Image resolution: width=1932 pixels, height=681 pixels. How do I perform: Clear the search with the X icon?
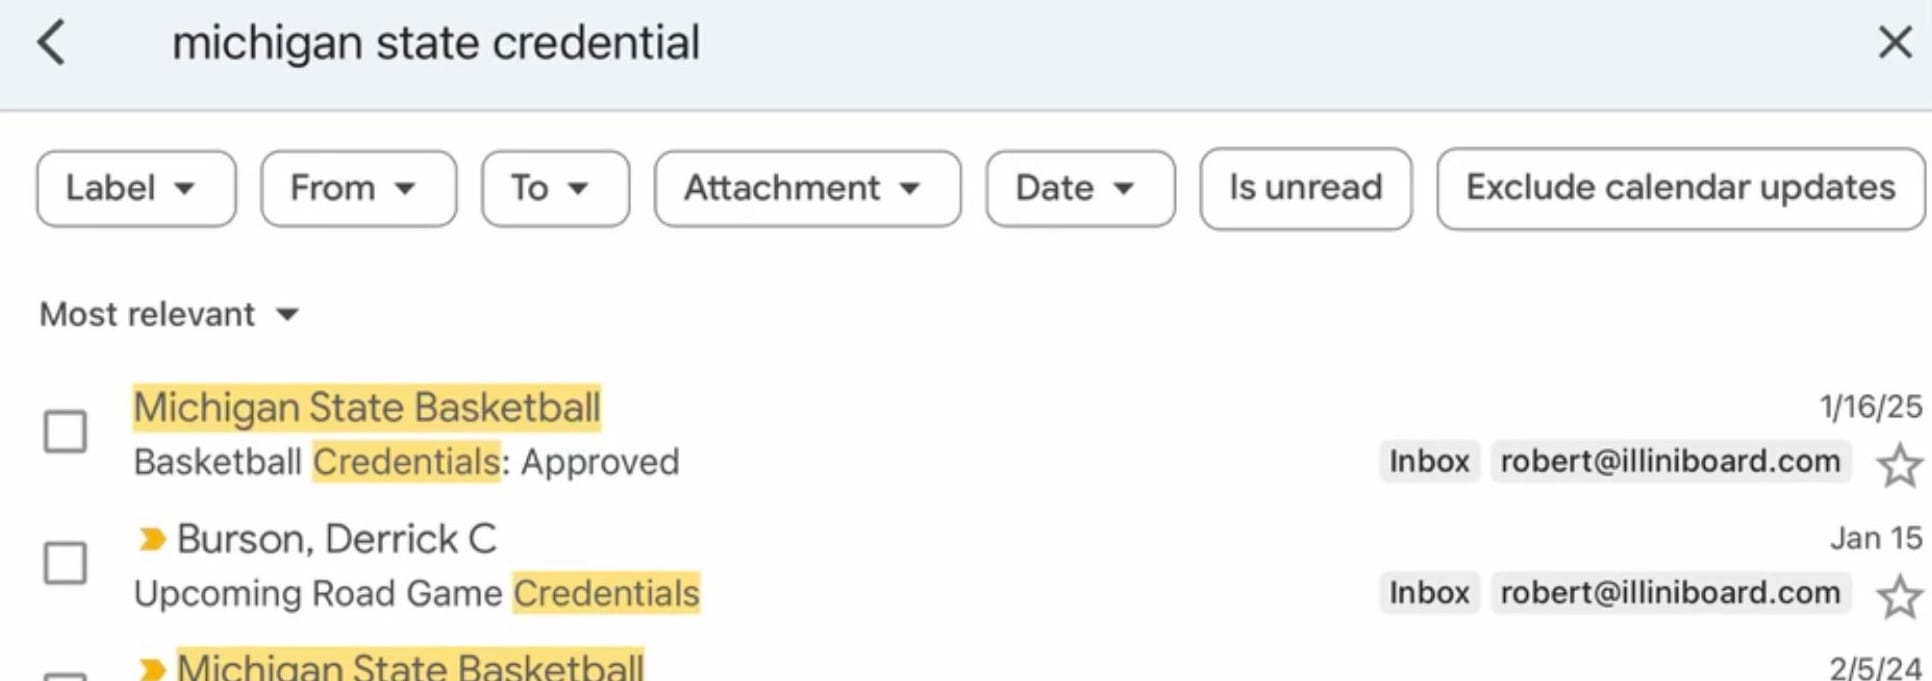pyautogui.click(x=1894, y=43)
